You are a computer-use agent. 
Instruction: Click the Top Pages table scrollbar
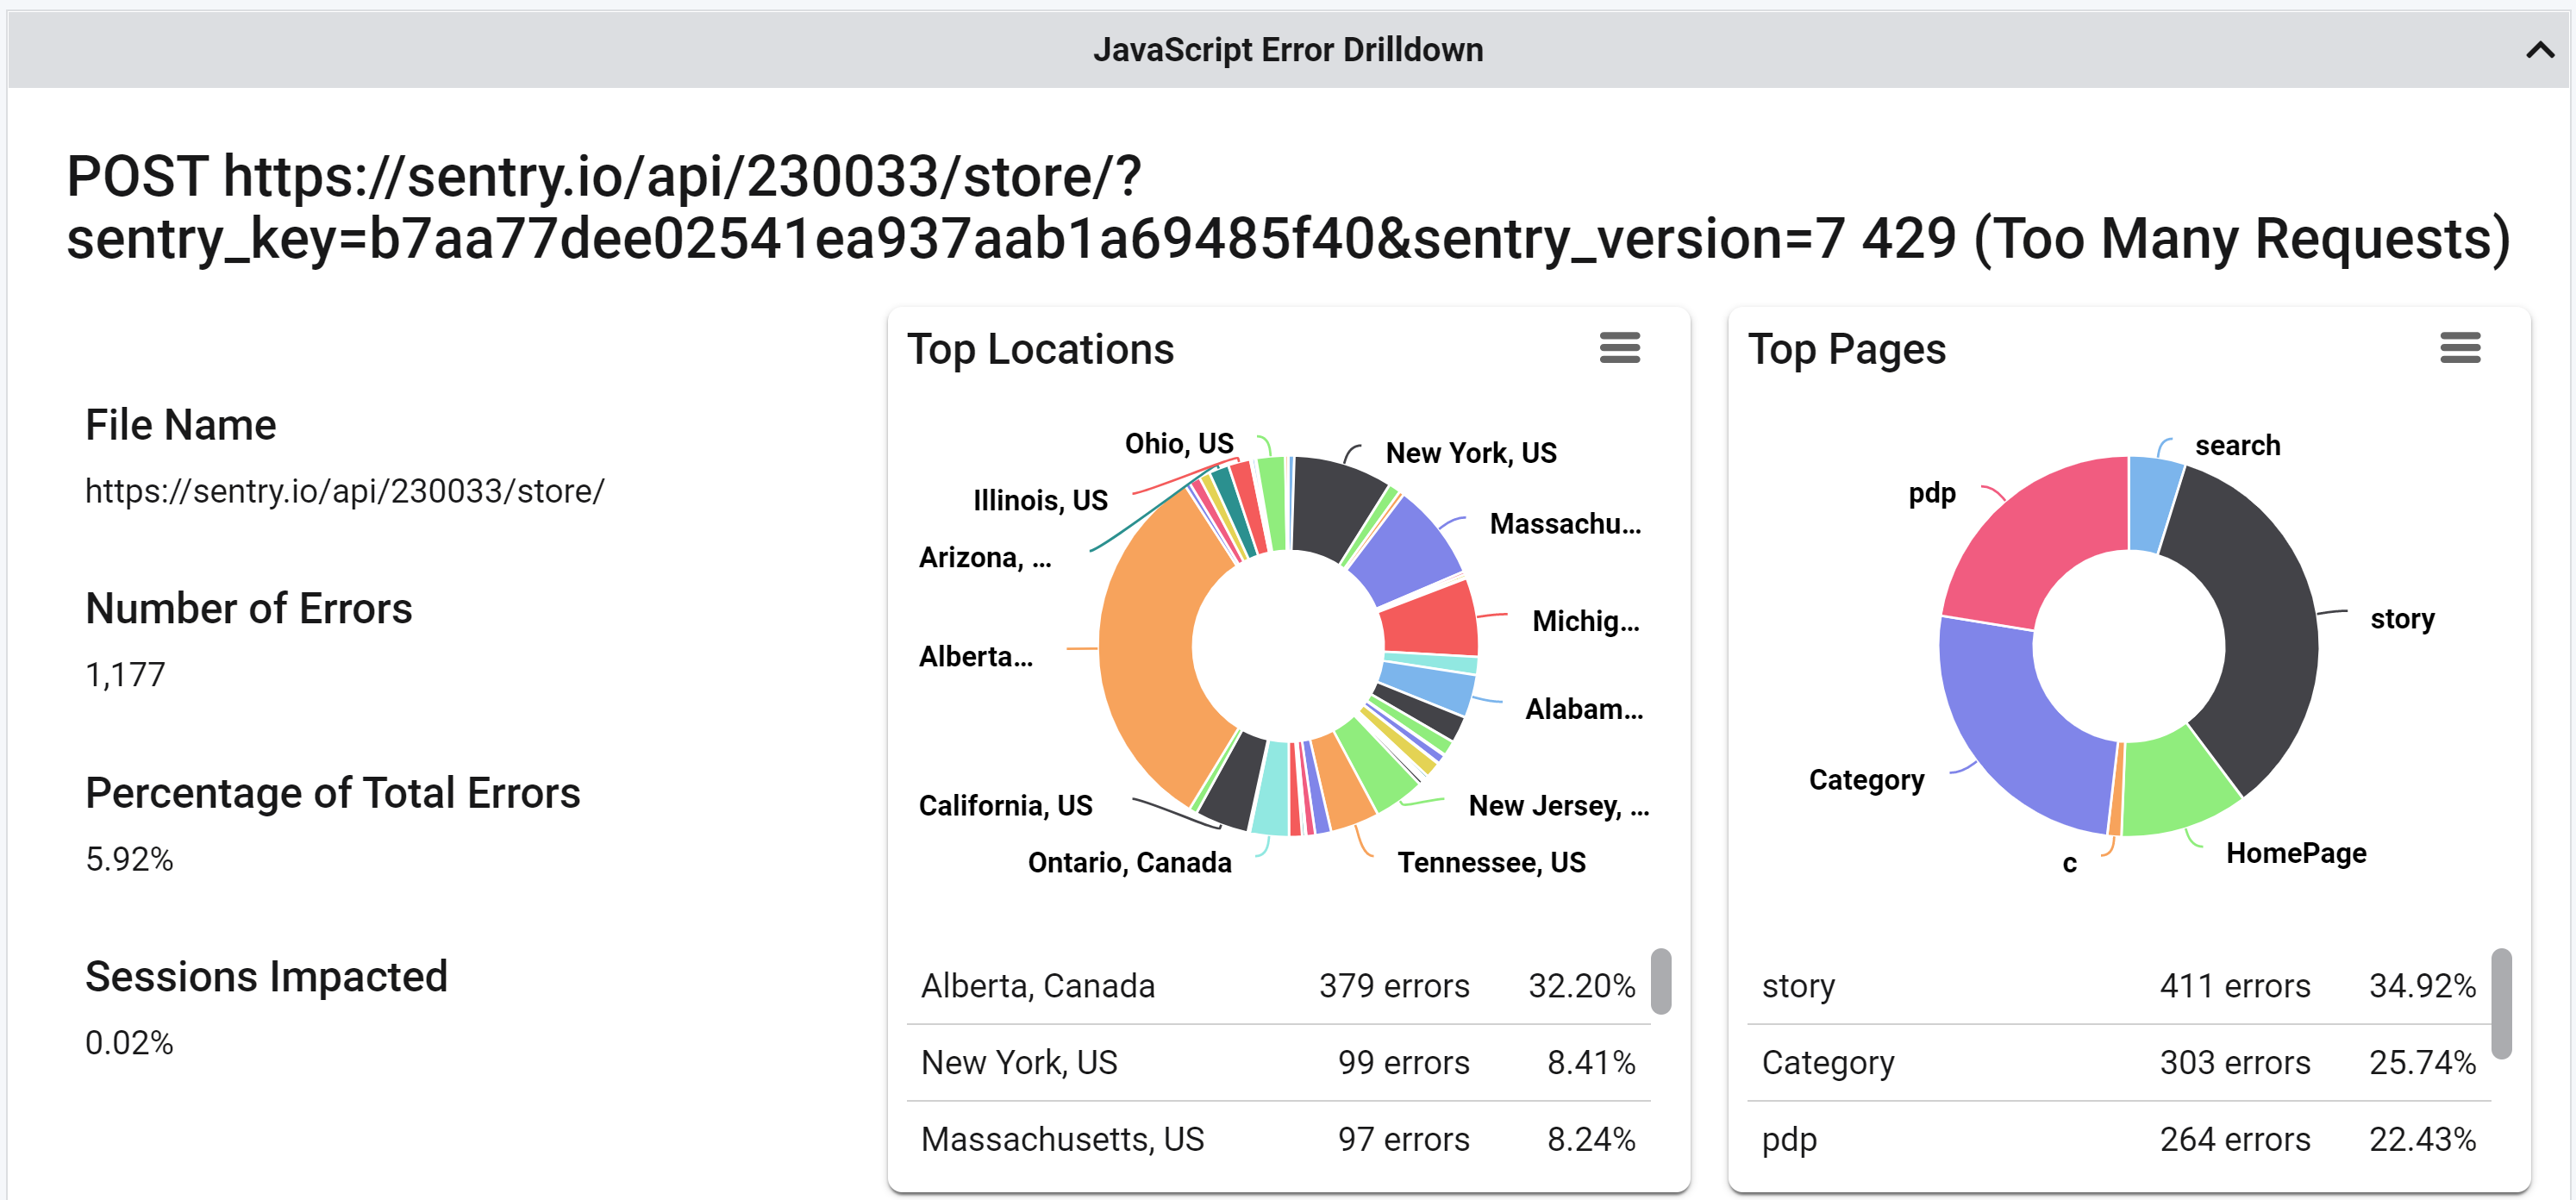pos(2501,1003)
